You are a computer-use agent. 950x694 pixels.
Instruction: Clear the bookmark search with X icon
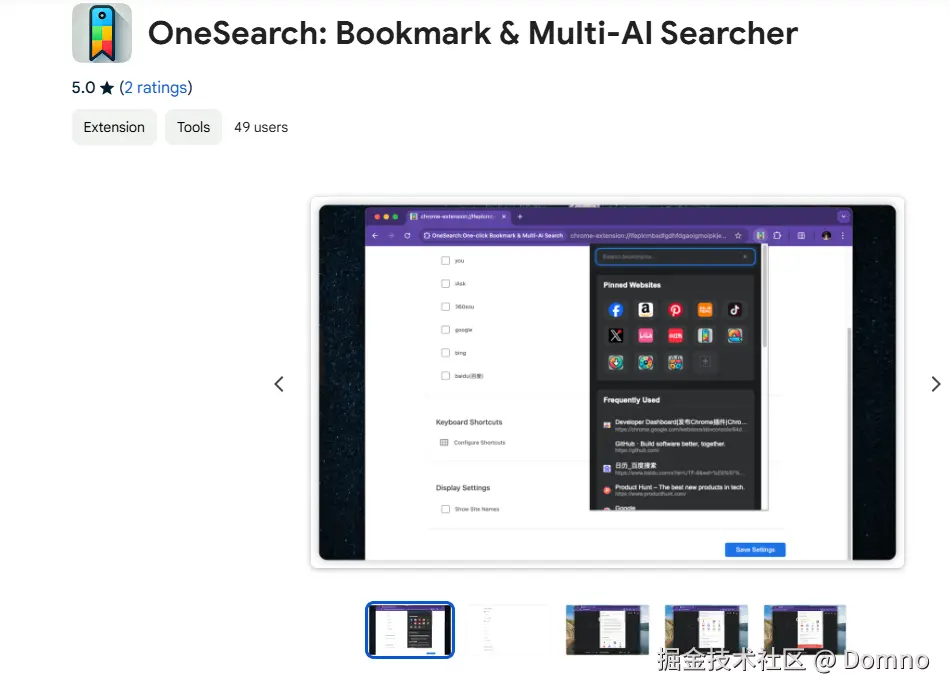pos(745,257)
